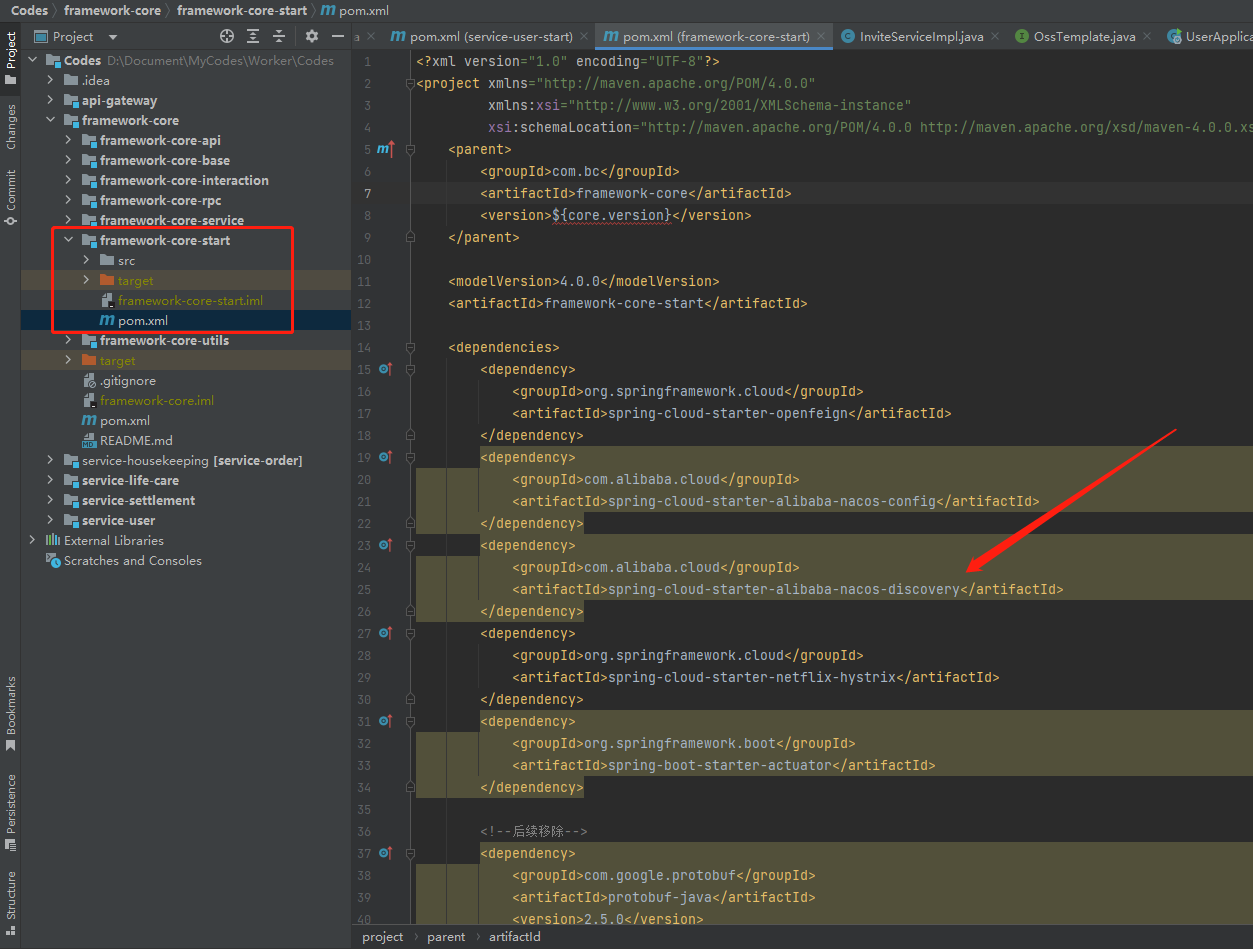Close the InviteServiceImpl.java tab
The image size is (1253, 949).
[995, 36]
